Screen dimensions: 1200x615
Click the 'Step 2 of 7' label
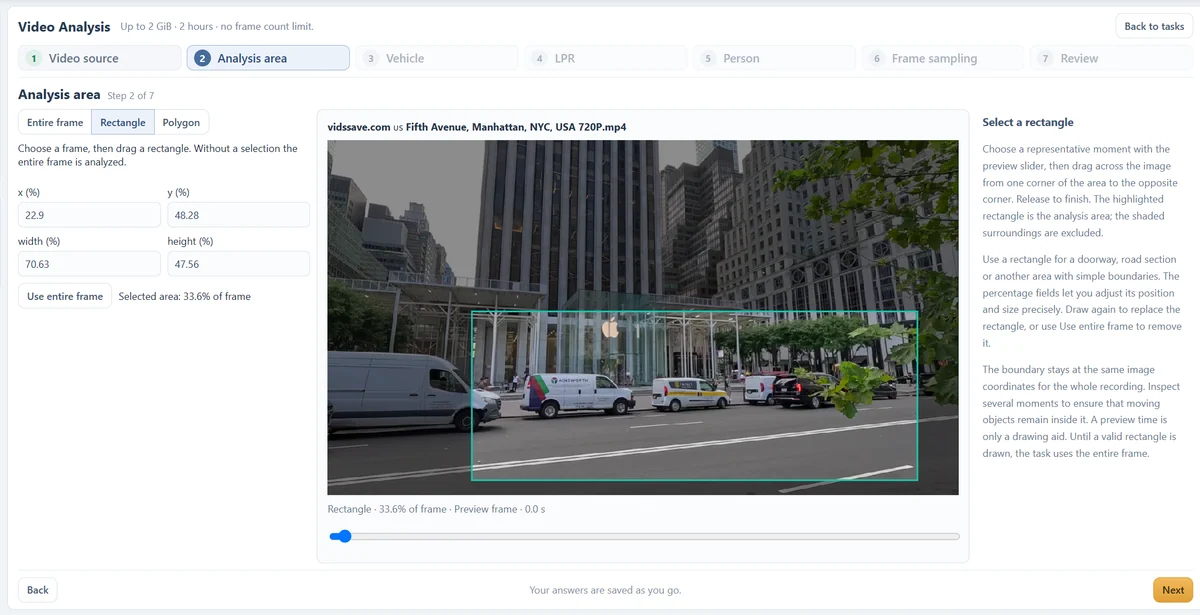click(131, 96)
